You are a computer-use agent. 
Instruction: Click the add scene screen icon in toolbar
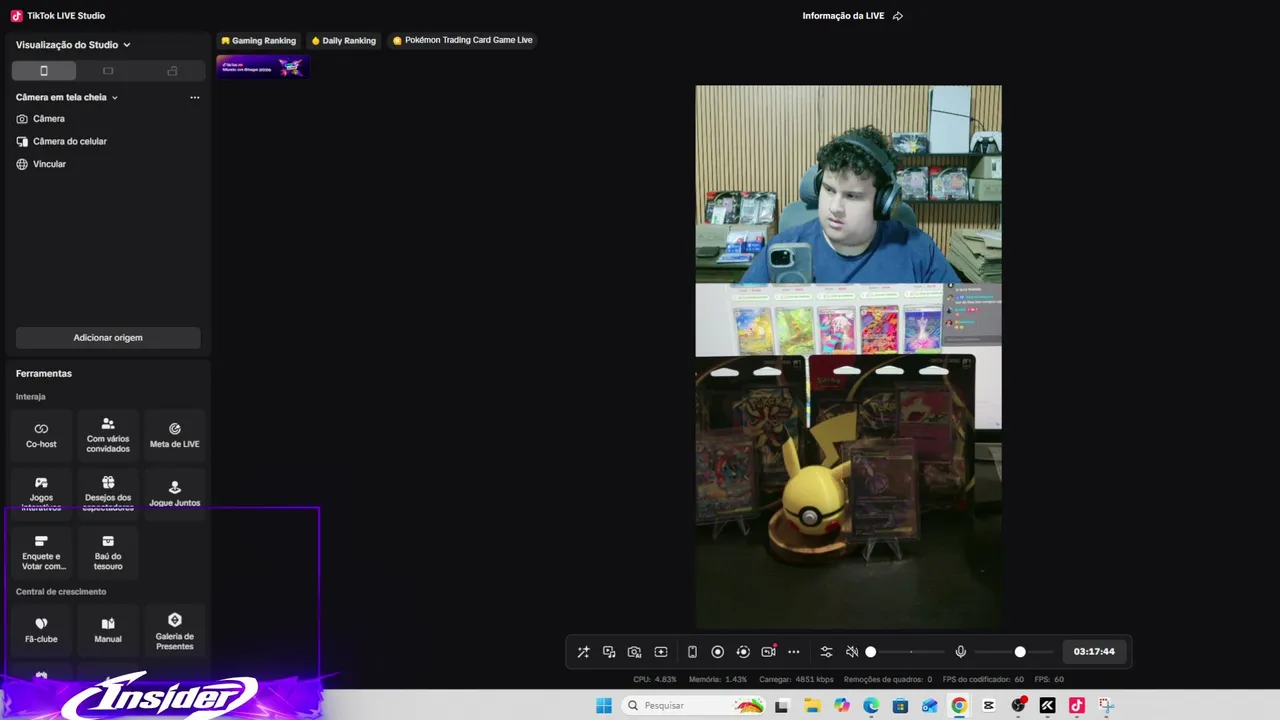(x=661, y=652)
